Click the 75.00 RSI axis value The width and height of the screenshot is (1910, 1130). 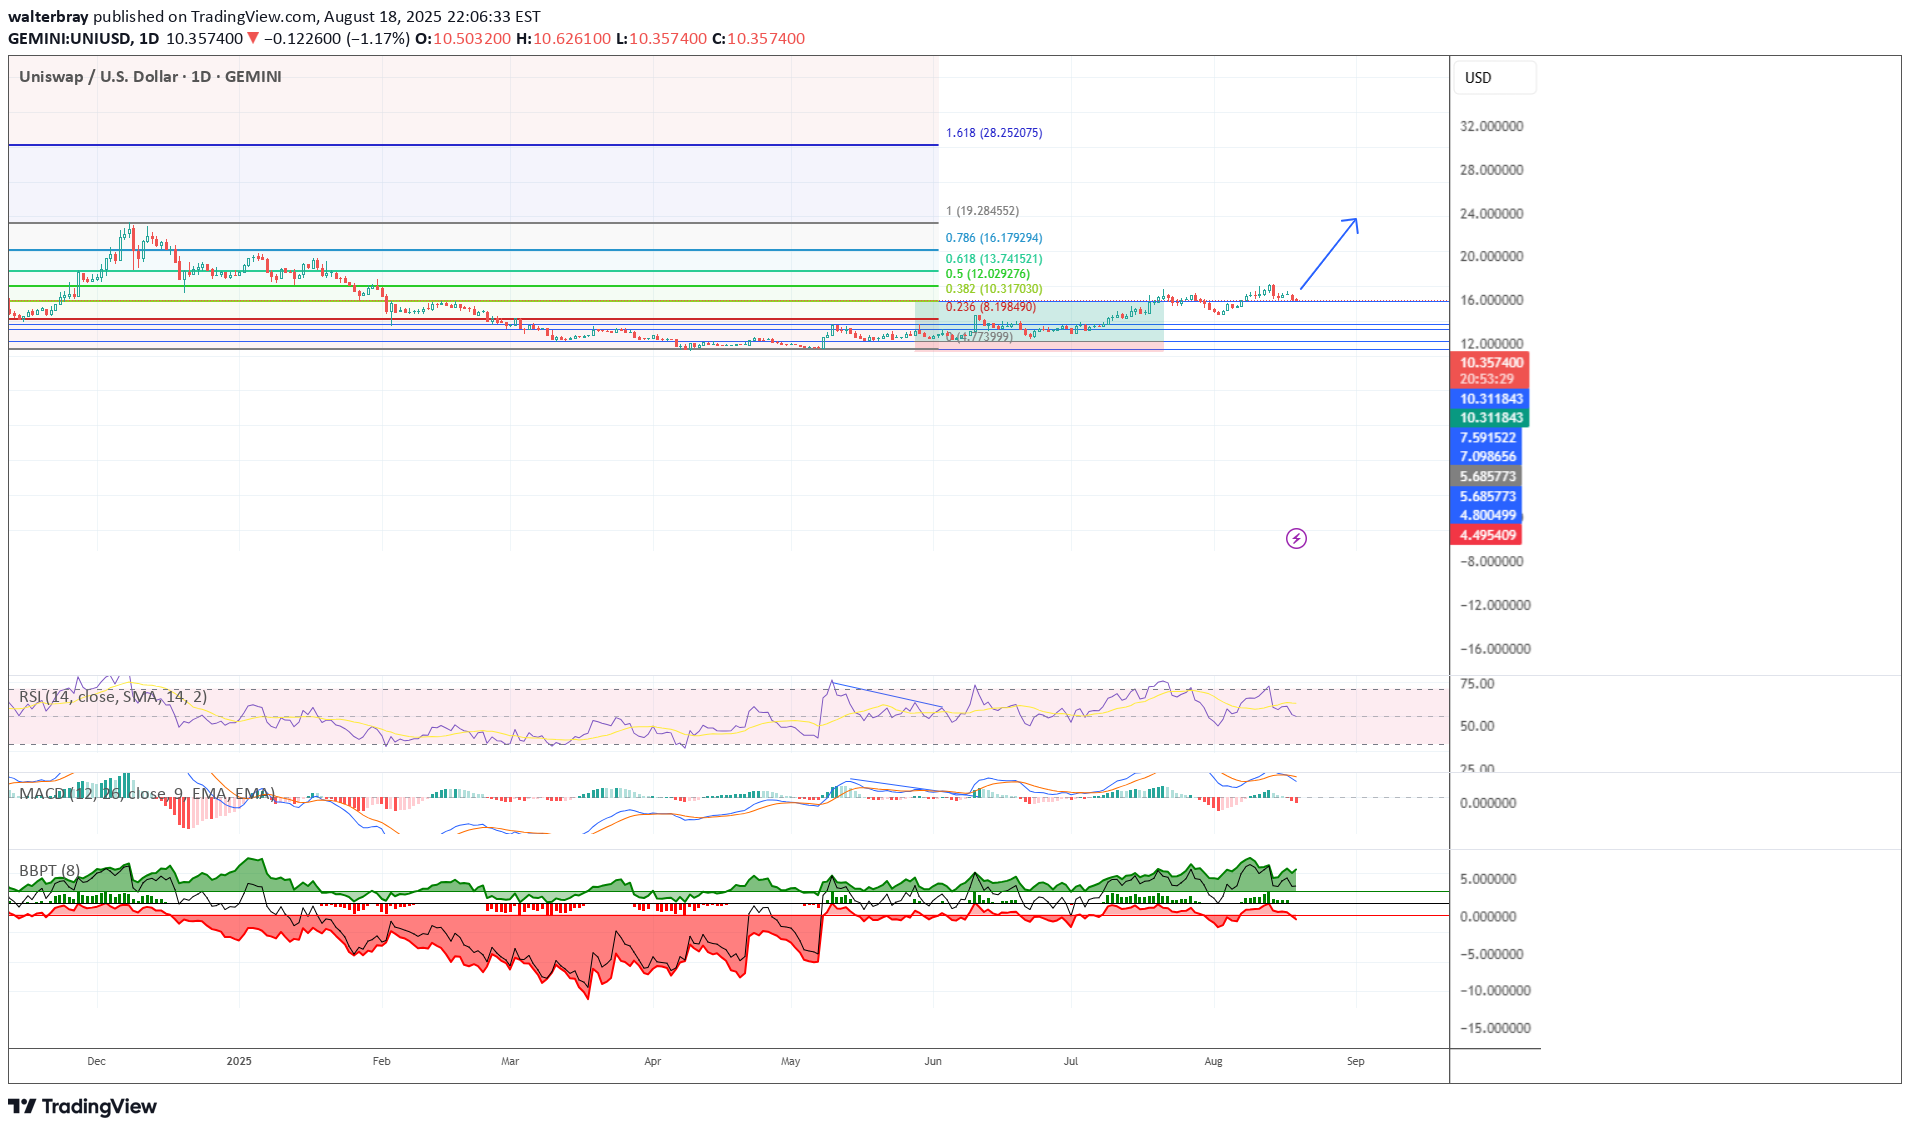tap(1477, 684)
